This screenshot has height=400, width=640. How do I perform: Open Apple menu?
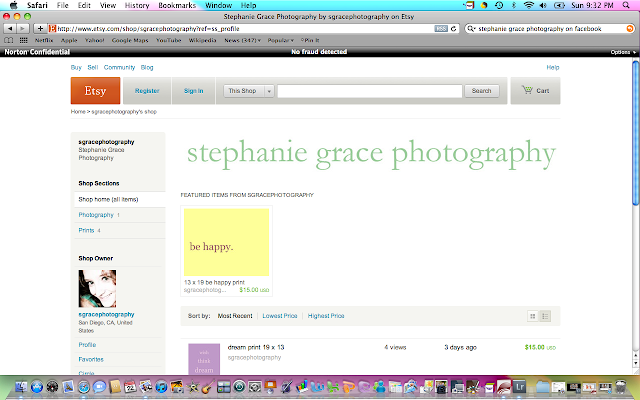tap(13, 5)
